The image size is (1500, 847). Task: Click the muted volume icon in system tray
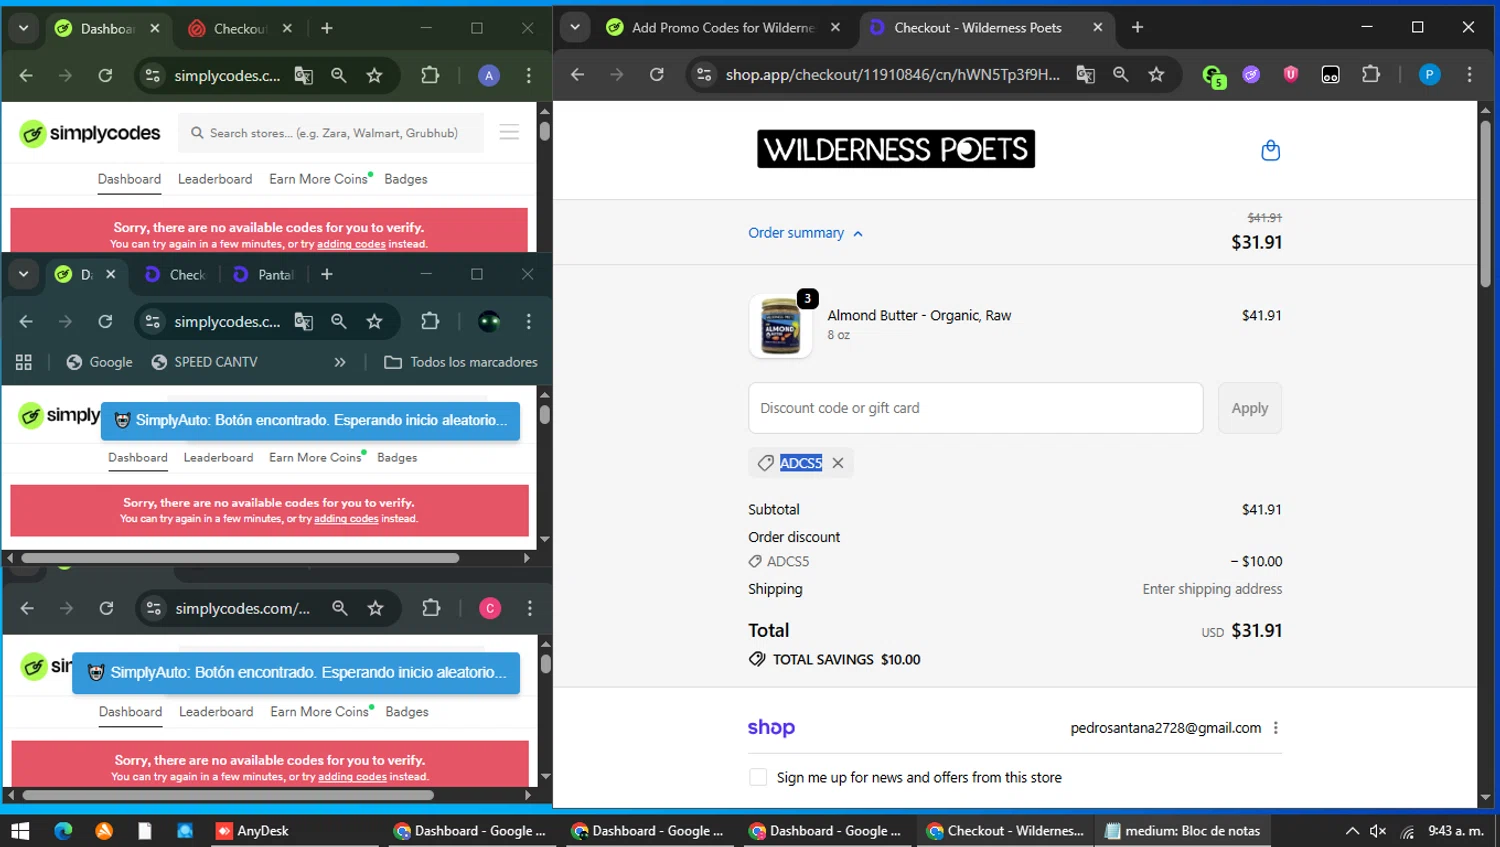click(1378, 831)
